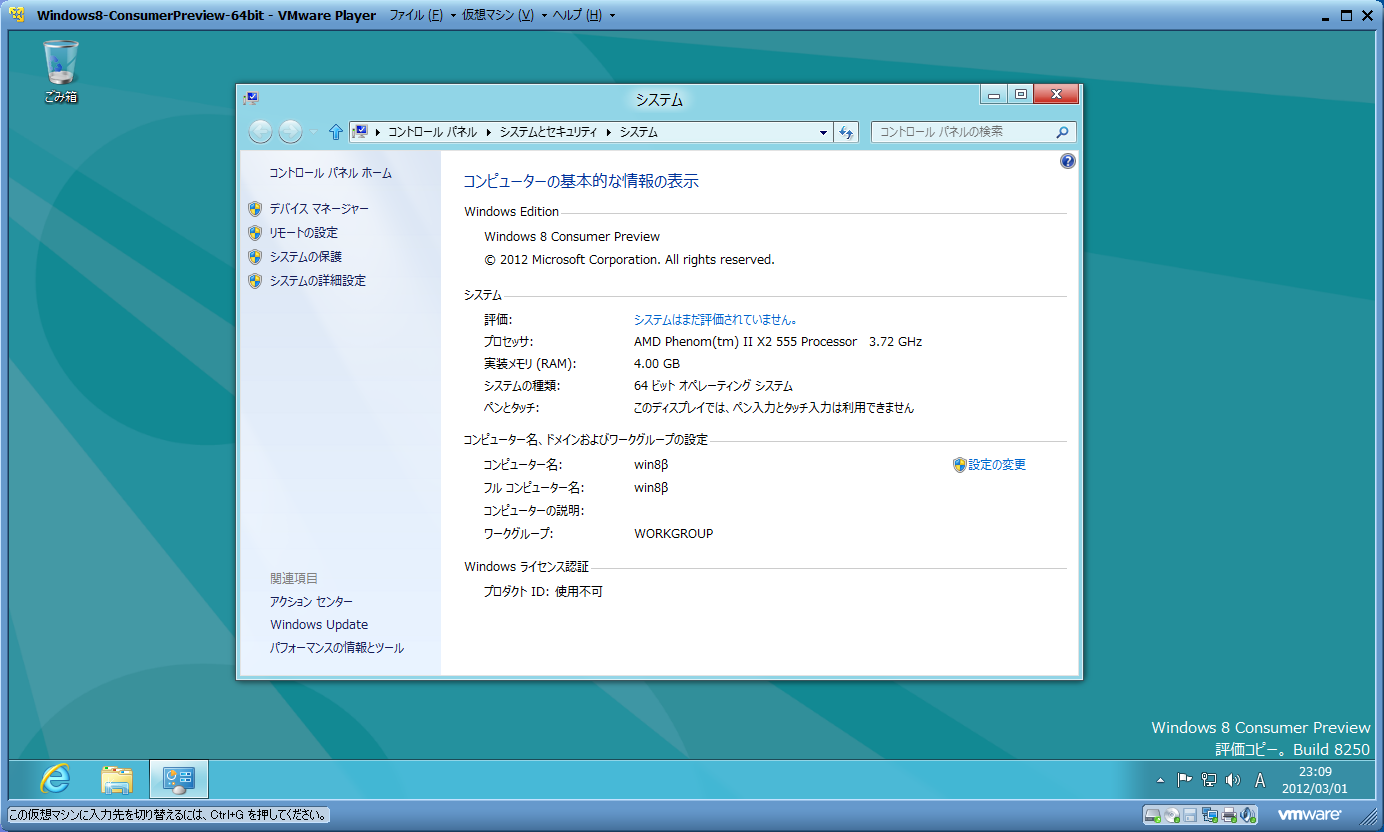Open デバイス マネージャー link
Viewport: 1384px width, 832px height.
coord(319,208)
